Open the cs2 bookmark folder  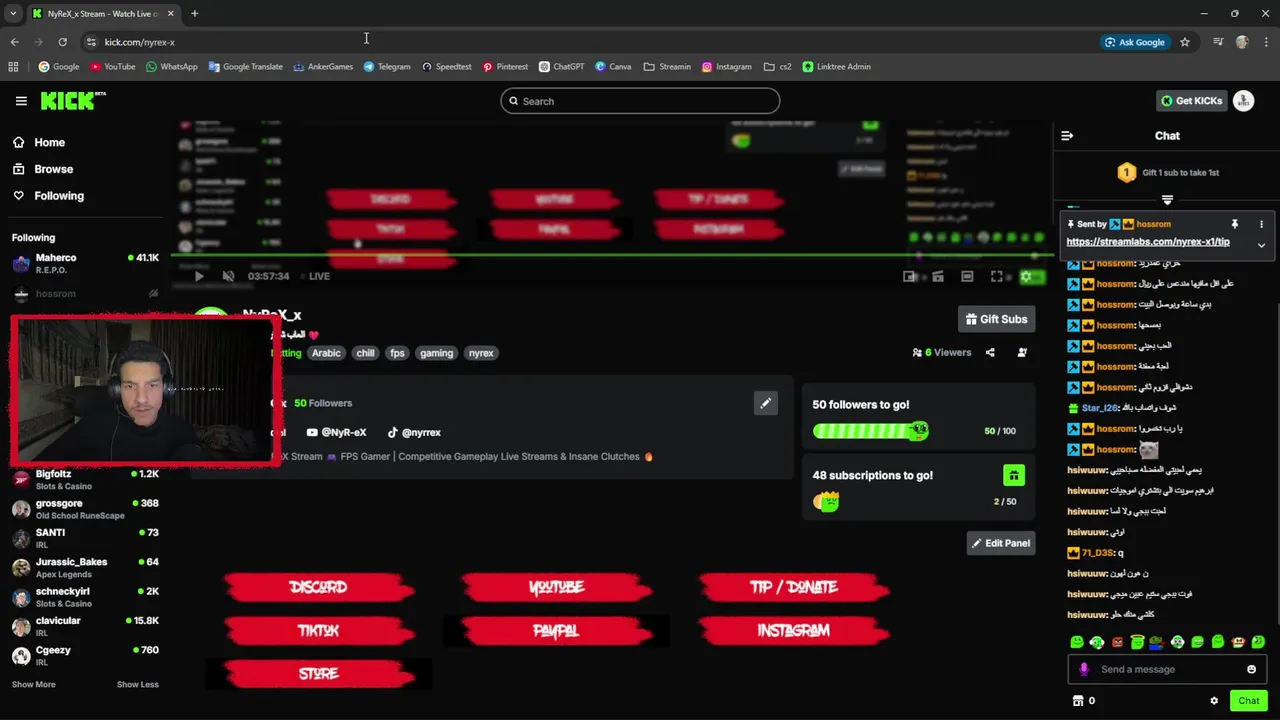coord(777,67)
